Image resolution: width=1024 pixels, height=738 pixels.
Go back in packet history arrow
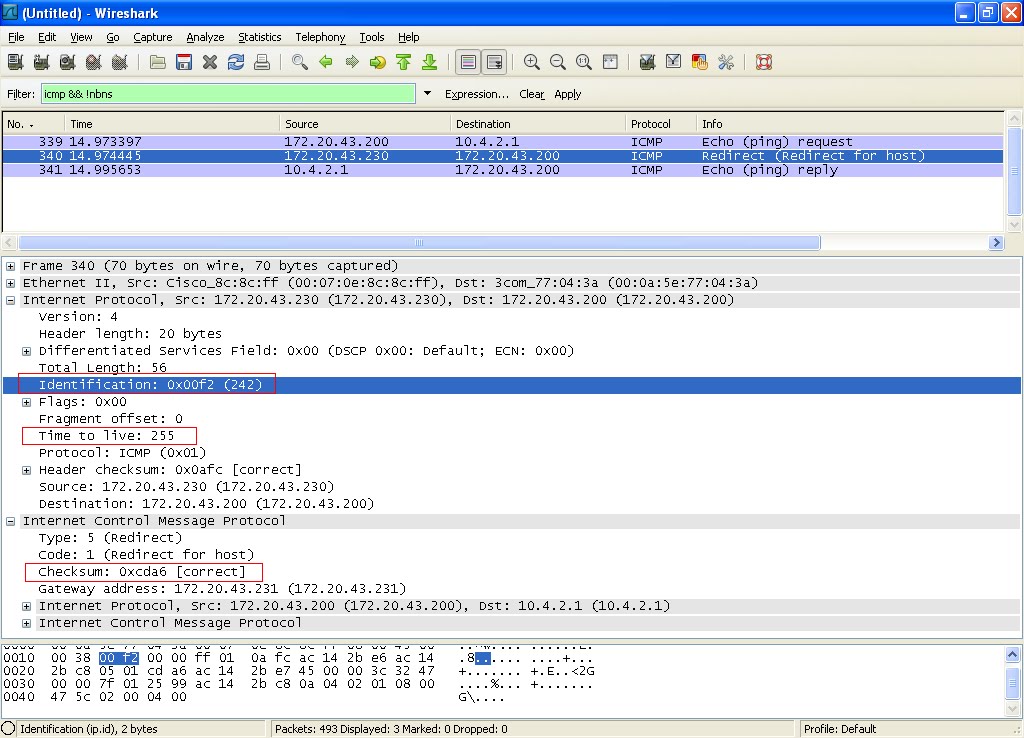click(326, 62)
